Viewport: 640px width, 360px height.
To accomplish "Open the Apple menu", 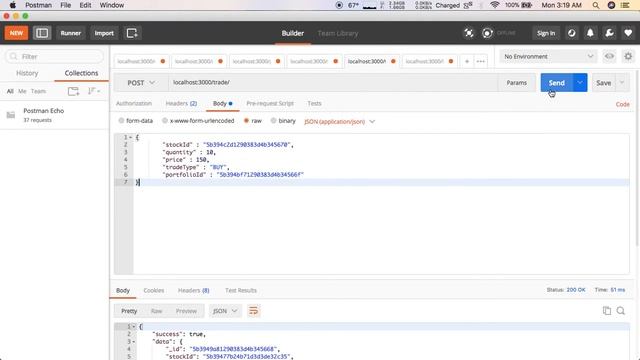I will coord(13,5).
